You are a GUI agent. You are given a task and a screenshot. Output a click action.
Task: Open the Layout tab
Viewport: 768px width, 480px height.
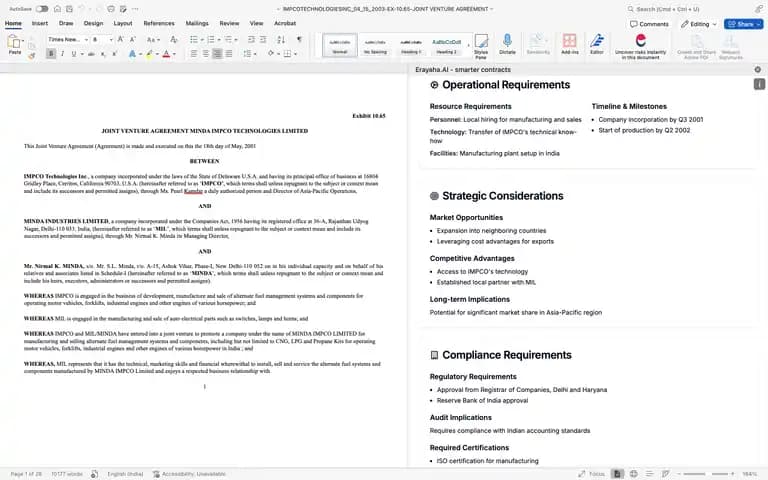pos(122,23)
